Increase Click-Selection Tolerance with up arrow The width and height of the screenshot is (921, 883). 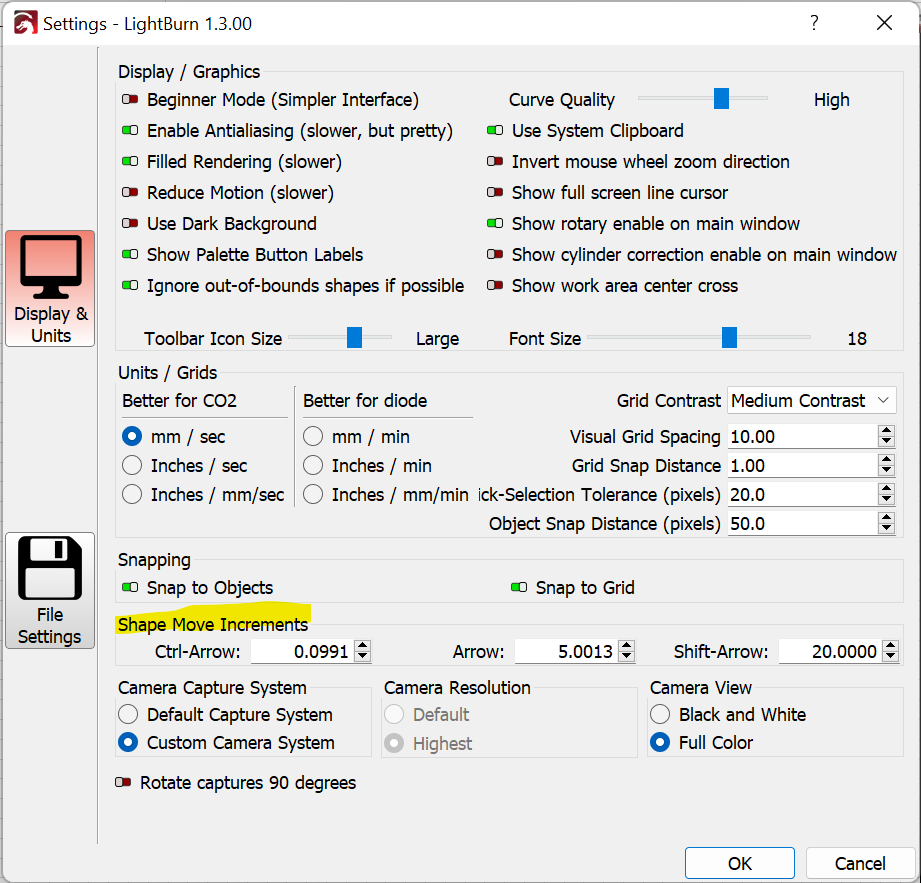[886, 488]
